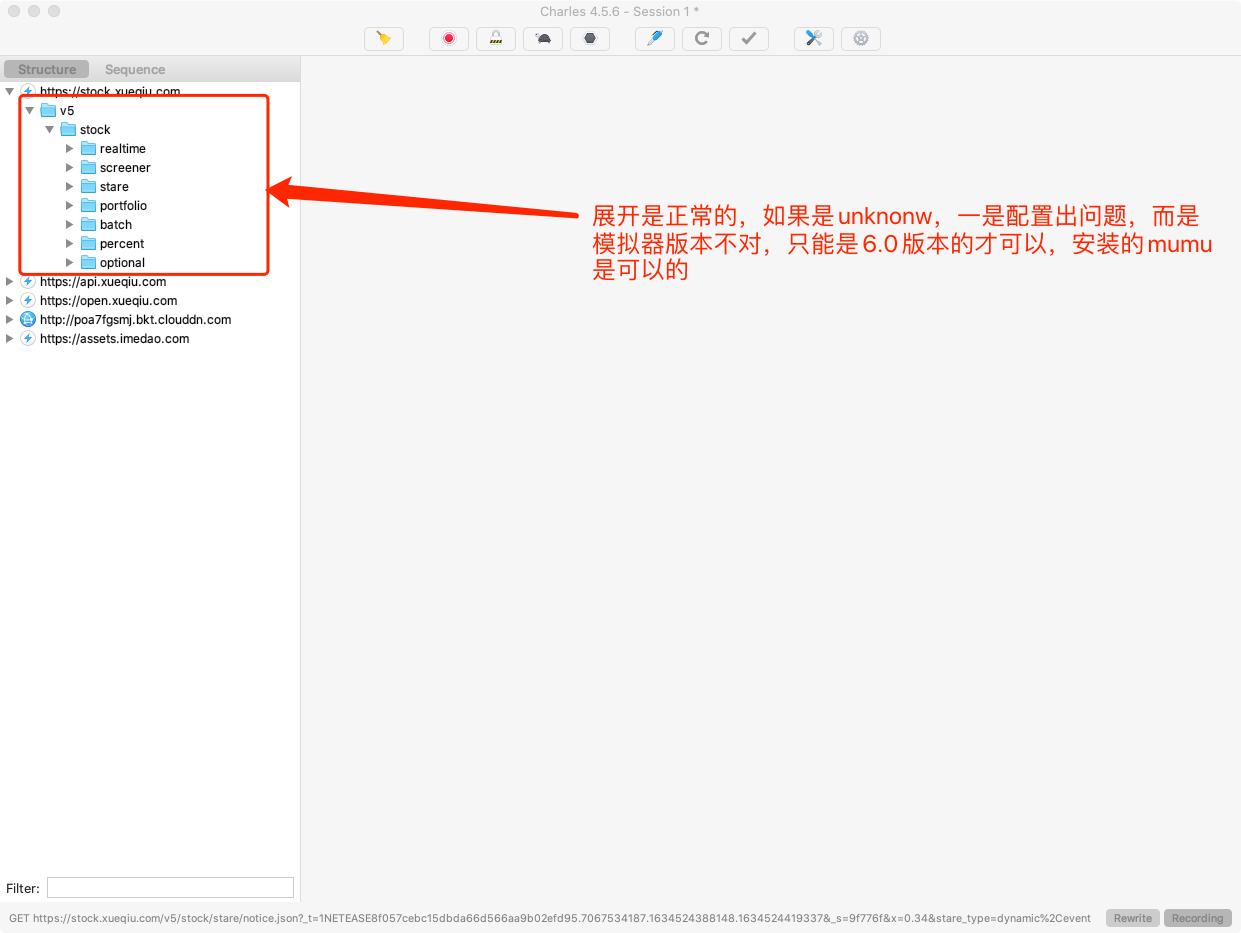Expand the optional folder

pos(70,262)
